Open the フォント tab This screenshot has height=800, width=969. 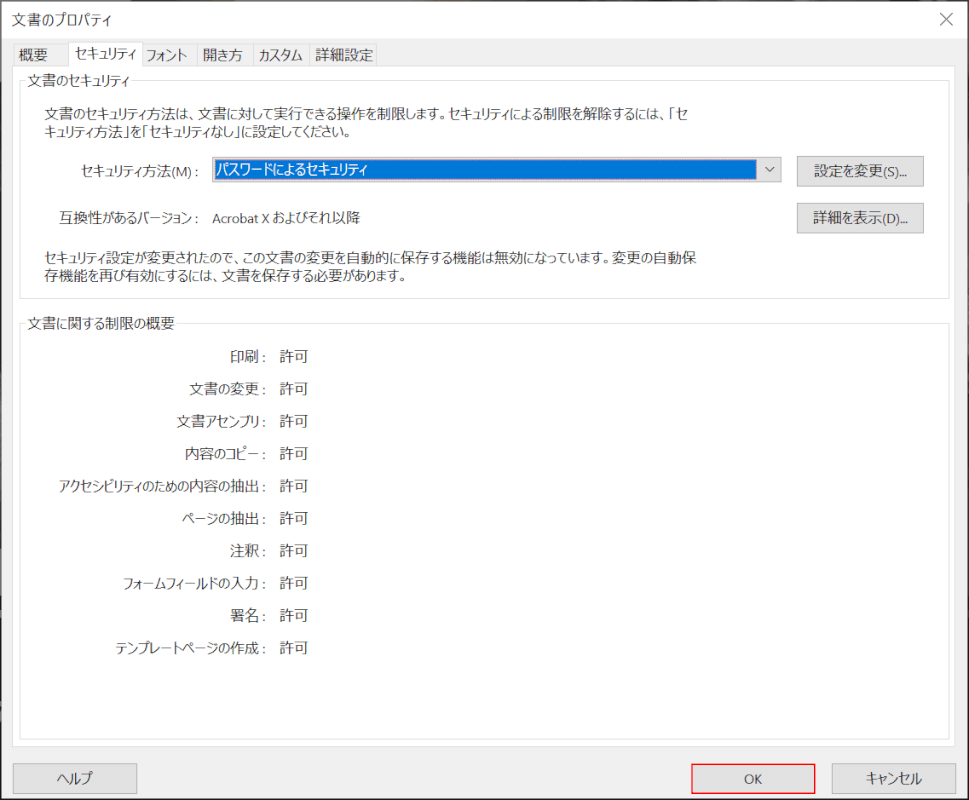(167, 56)
